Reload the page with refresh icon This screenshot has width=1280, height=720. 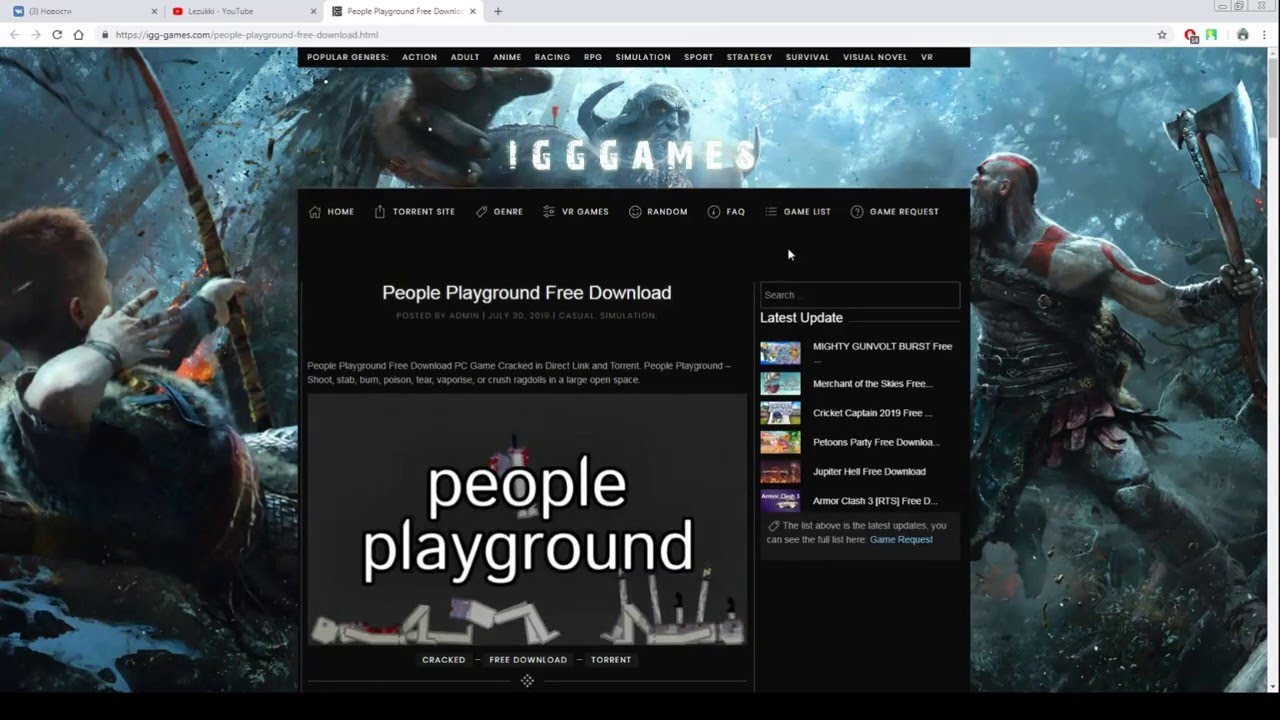(57, 34)
